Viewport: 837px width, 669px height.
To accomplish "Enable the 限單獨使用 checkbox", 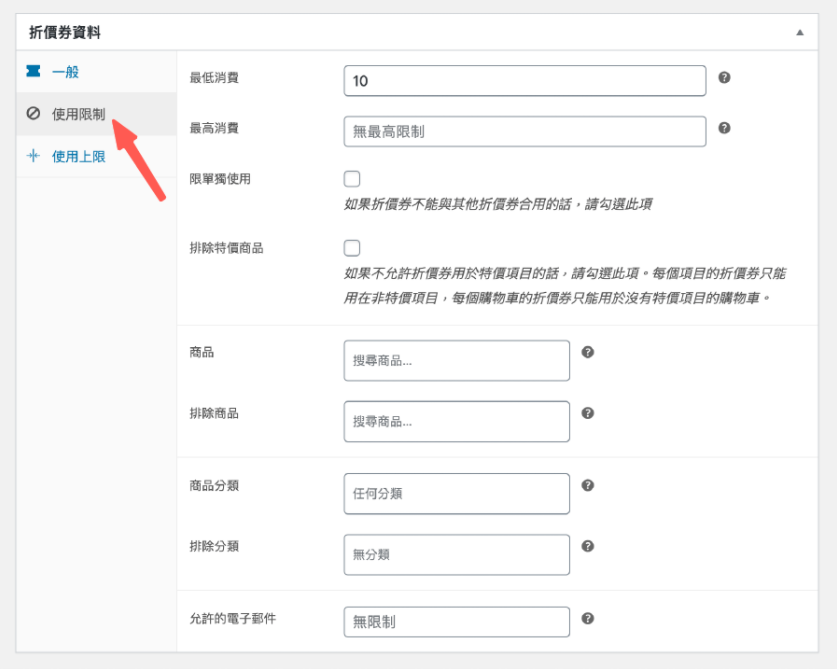I will [x=352, y=179].
